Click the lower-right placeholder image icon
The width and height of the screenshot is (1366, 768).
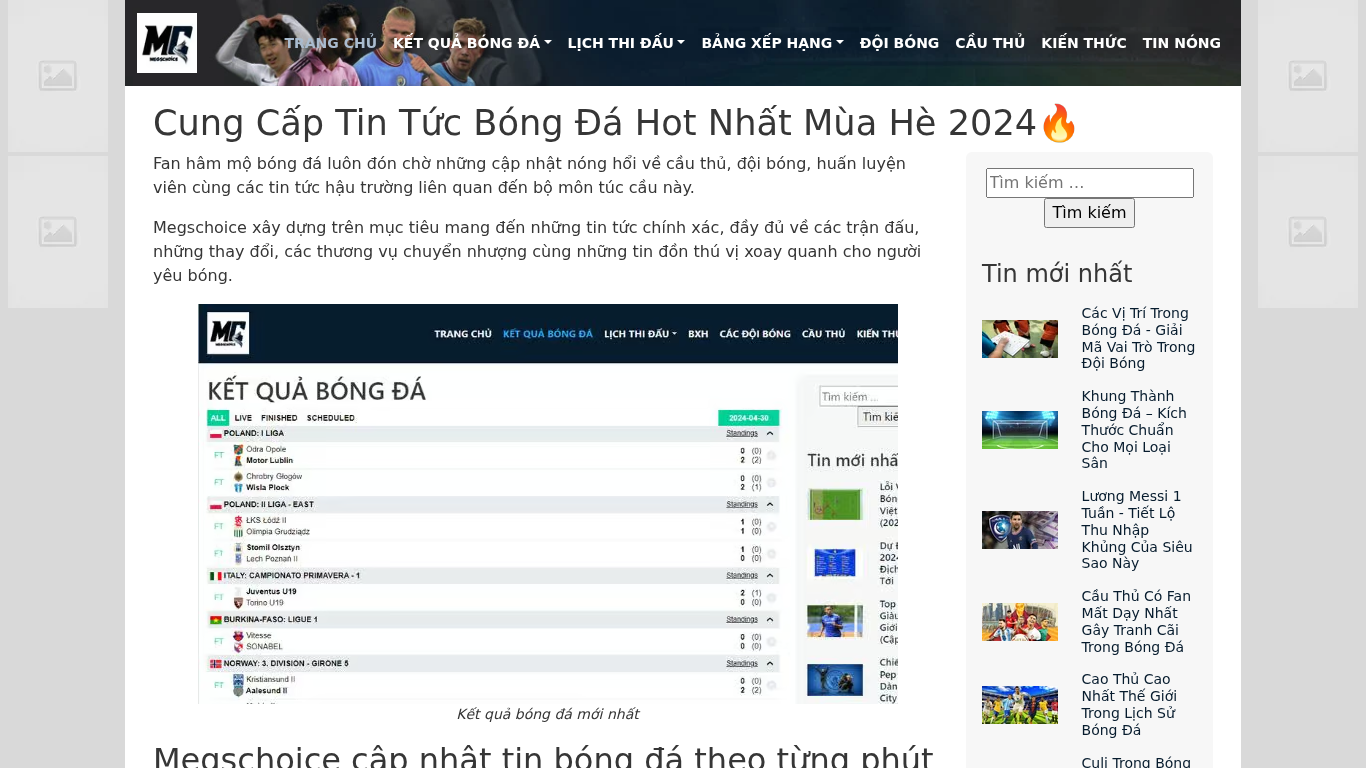coord(1308,232)
